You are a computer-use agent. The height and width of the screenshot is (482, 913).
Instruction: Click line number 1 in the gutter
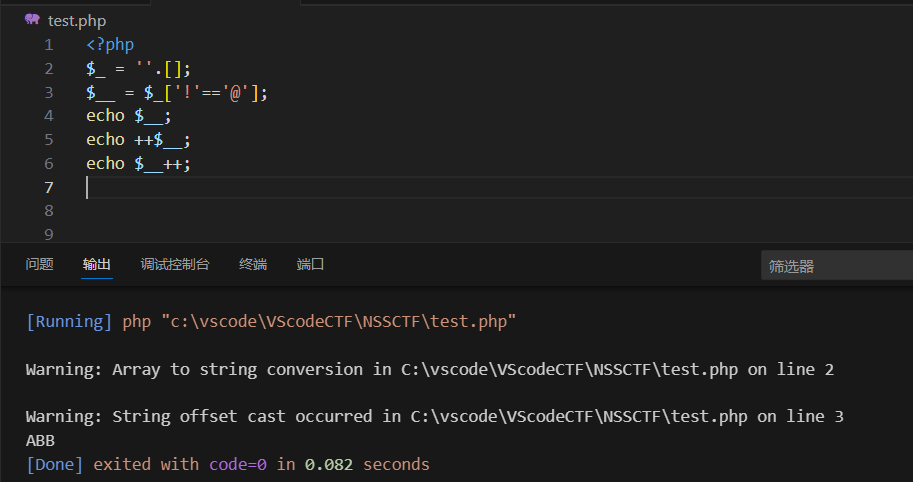(49, 45)
